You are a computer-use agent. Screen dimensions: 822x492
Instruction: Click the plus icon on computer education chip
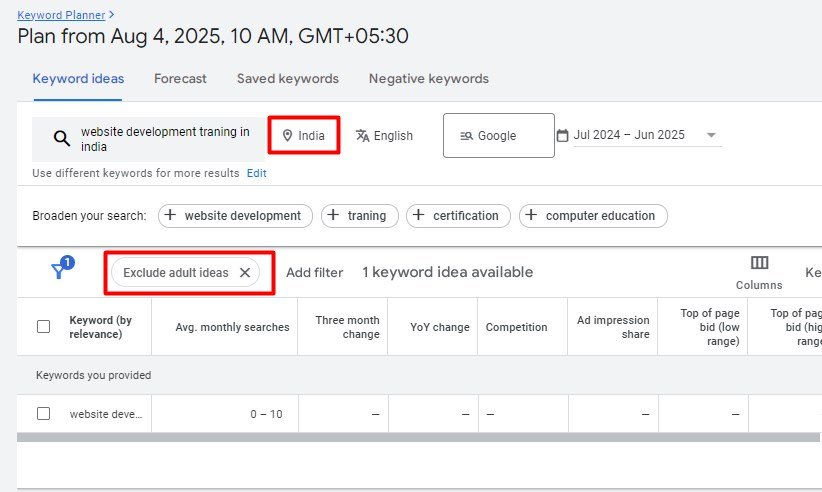531,215
